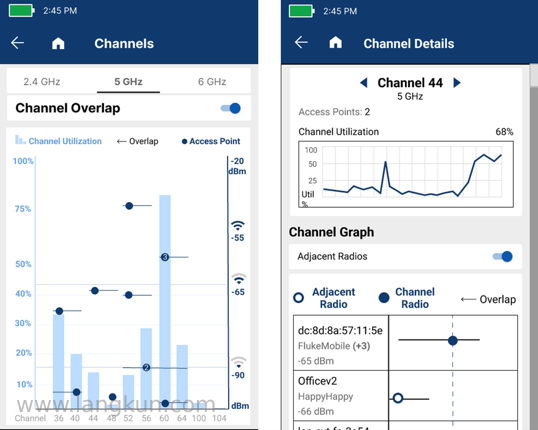Image resolution: width=538 pixels, height=430 pixels.
Task: Go back from Channel Details screen
Action: point(301,42)
